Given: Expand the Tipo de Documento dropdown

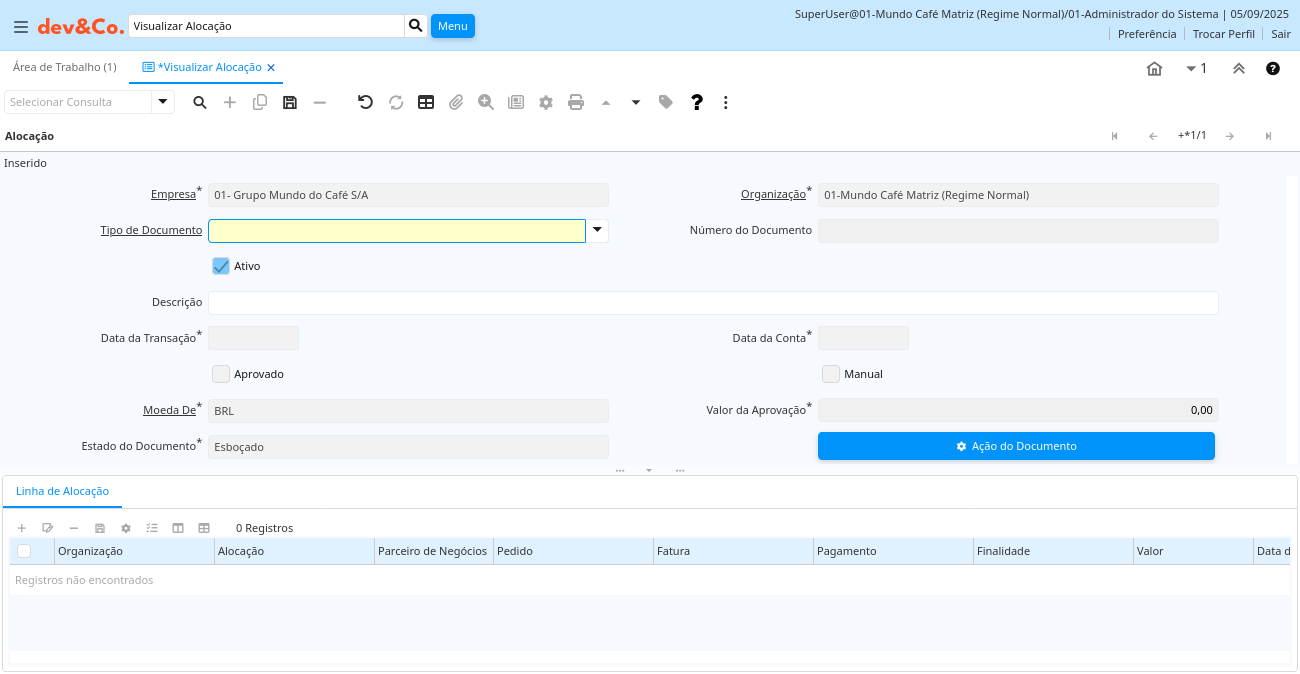Looking at the screenshot, I should [x=597, y=231].
